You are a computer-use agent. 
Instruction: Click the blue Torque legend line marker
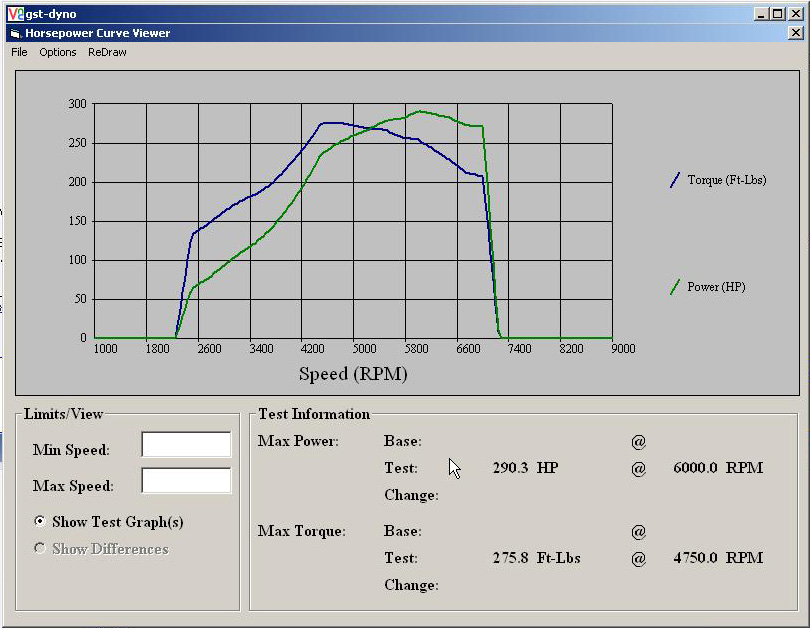point(675,181)
